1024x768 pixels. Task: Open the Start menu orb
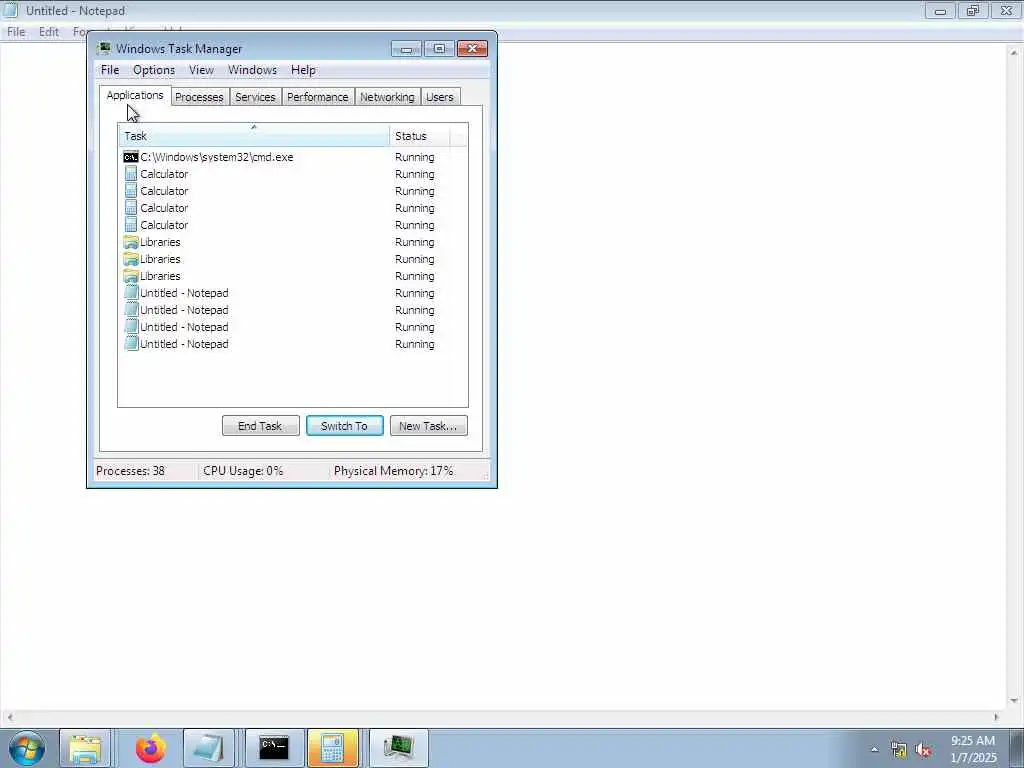click(27, 748)
